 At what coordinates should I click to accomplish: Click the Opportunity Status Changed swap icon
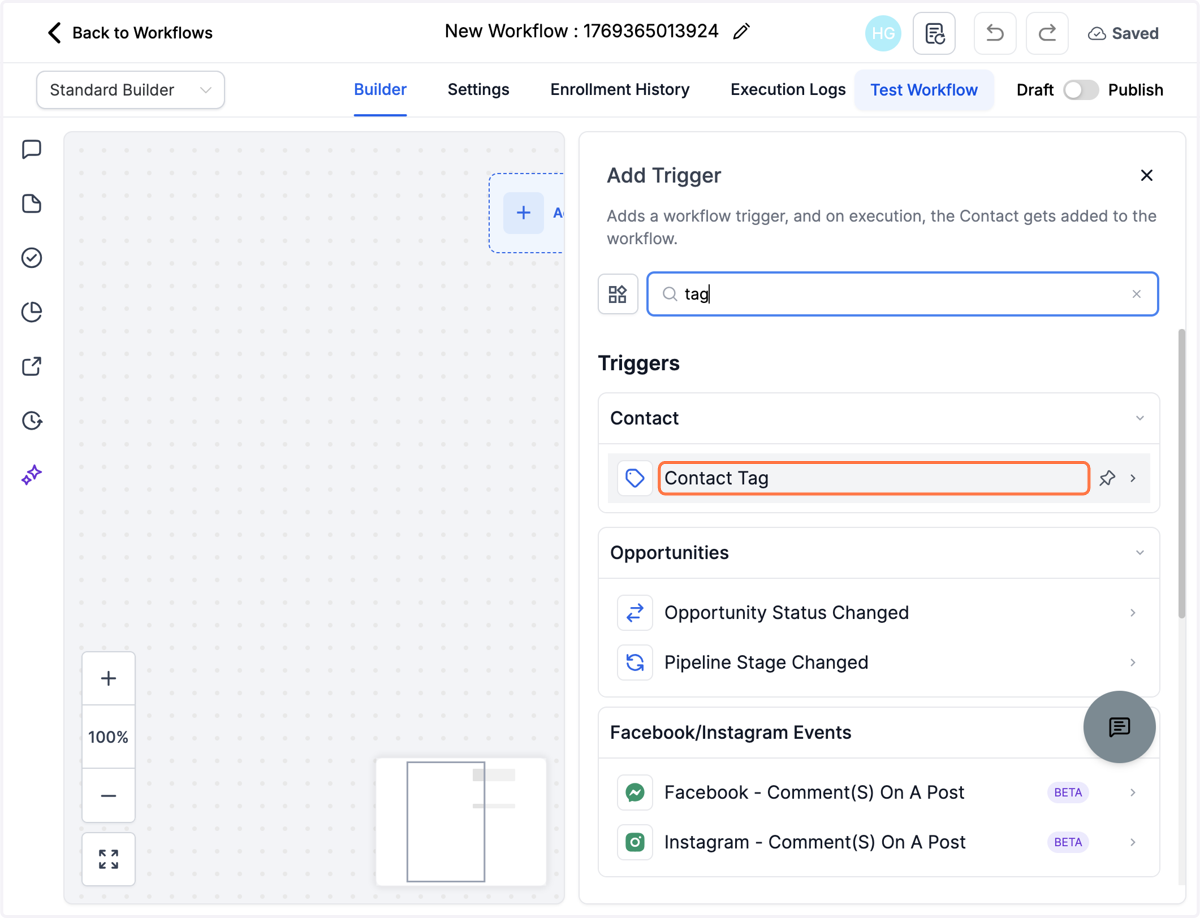(635, 613)
